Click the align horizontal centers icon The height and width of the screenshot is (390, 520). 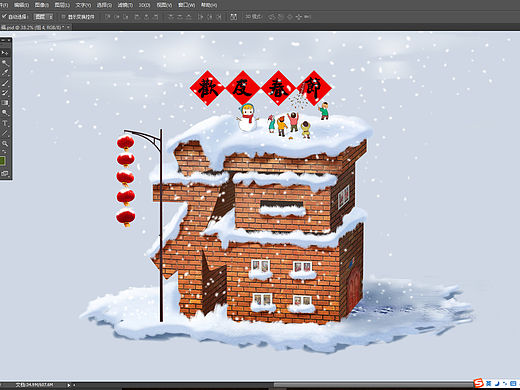tap(146, 16)
